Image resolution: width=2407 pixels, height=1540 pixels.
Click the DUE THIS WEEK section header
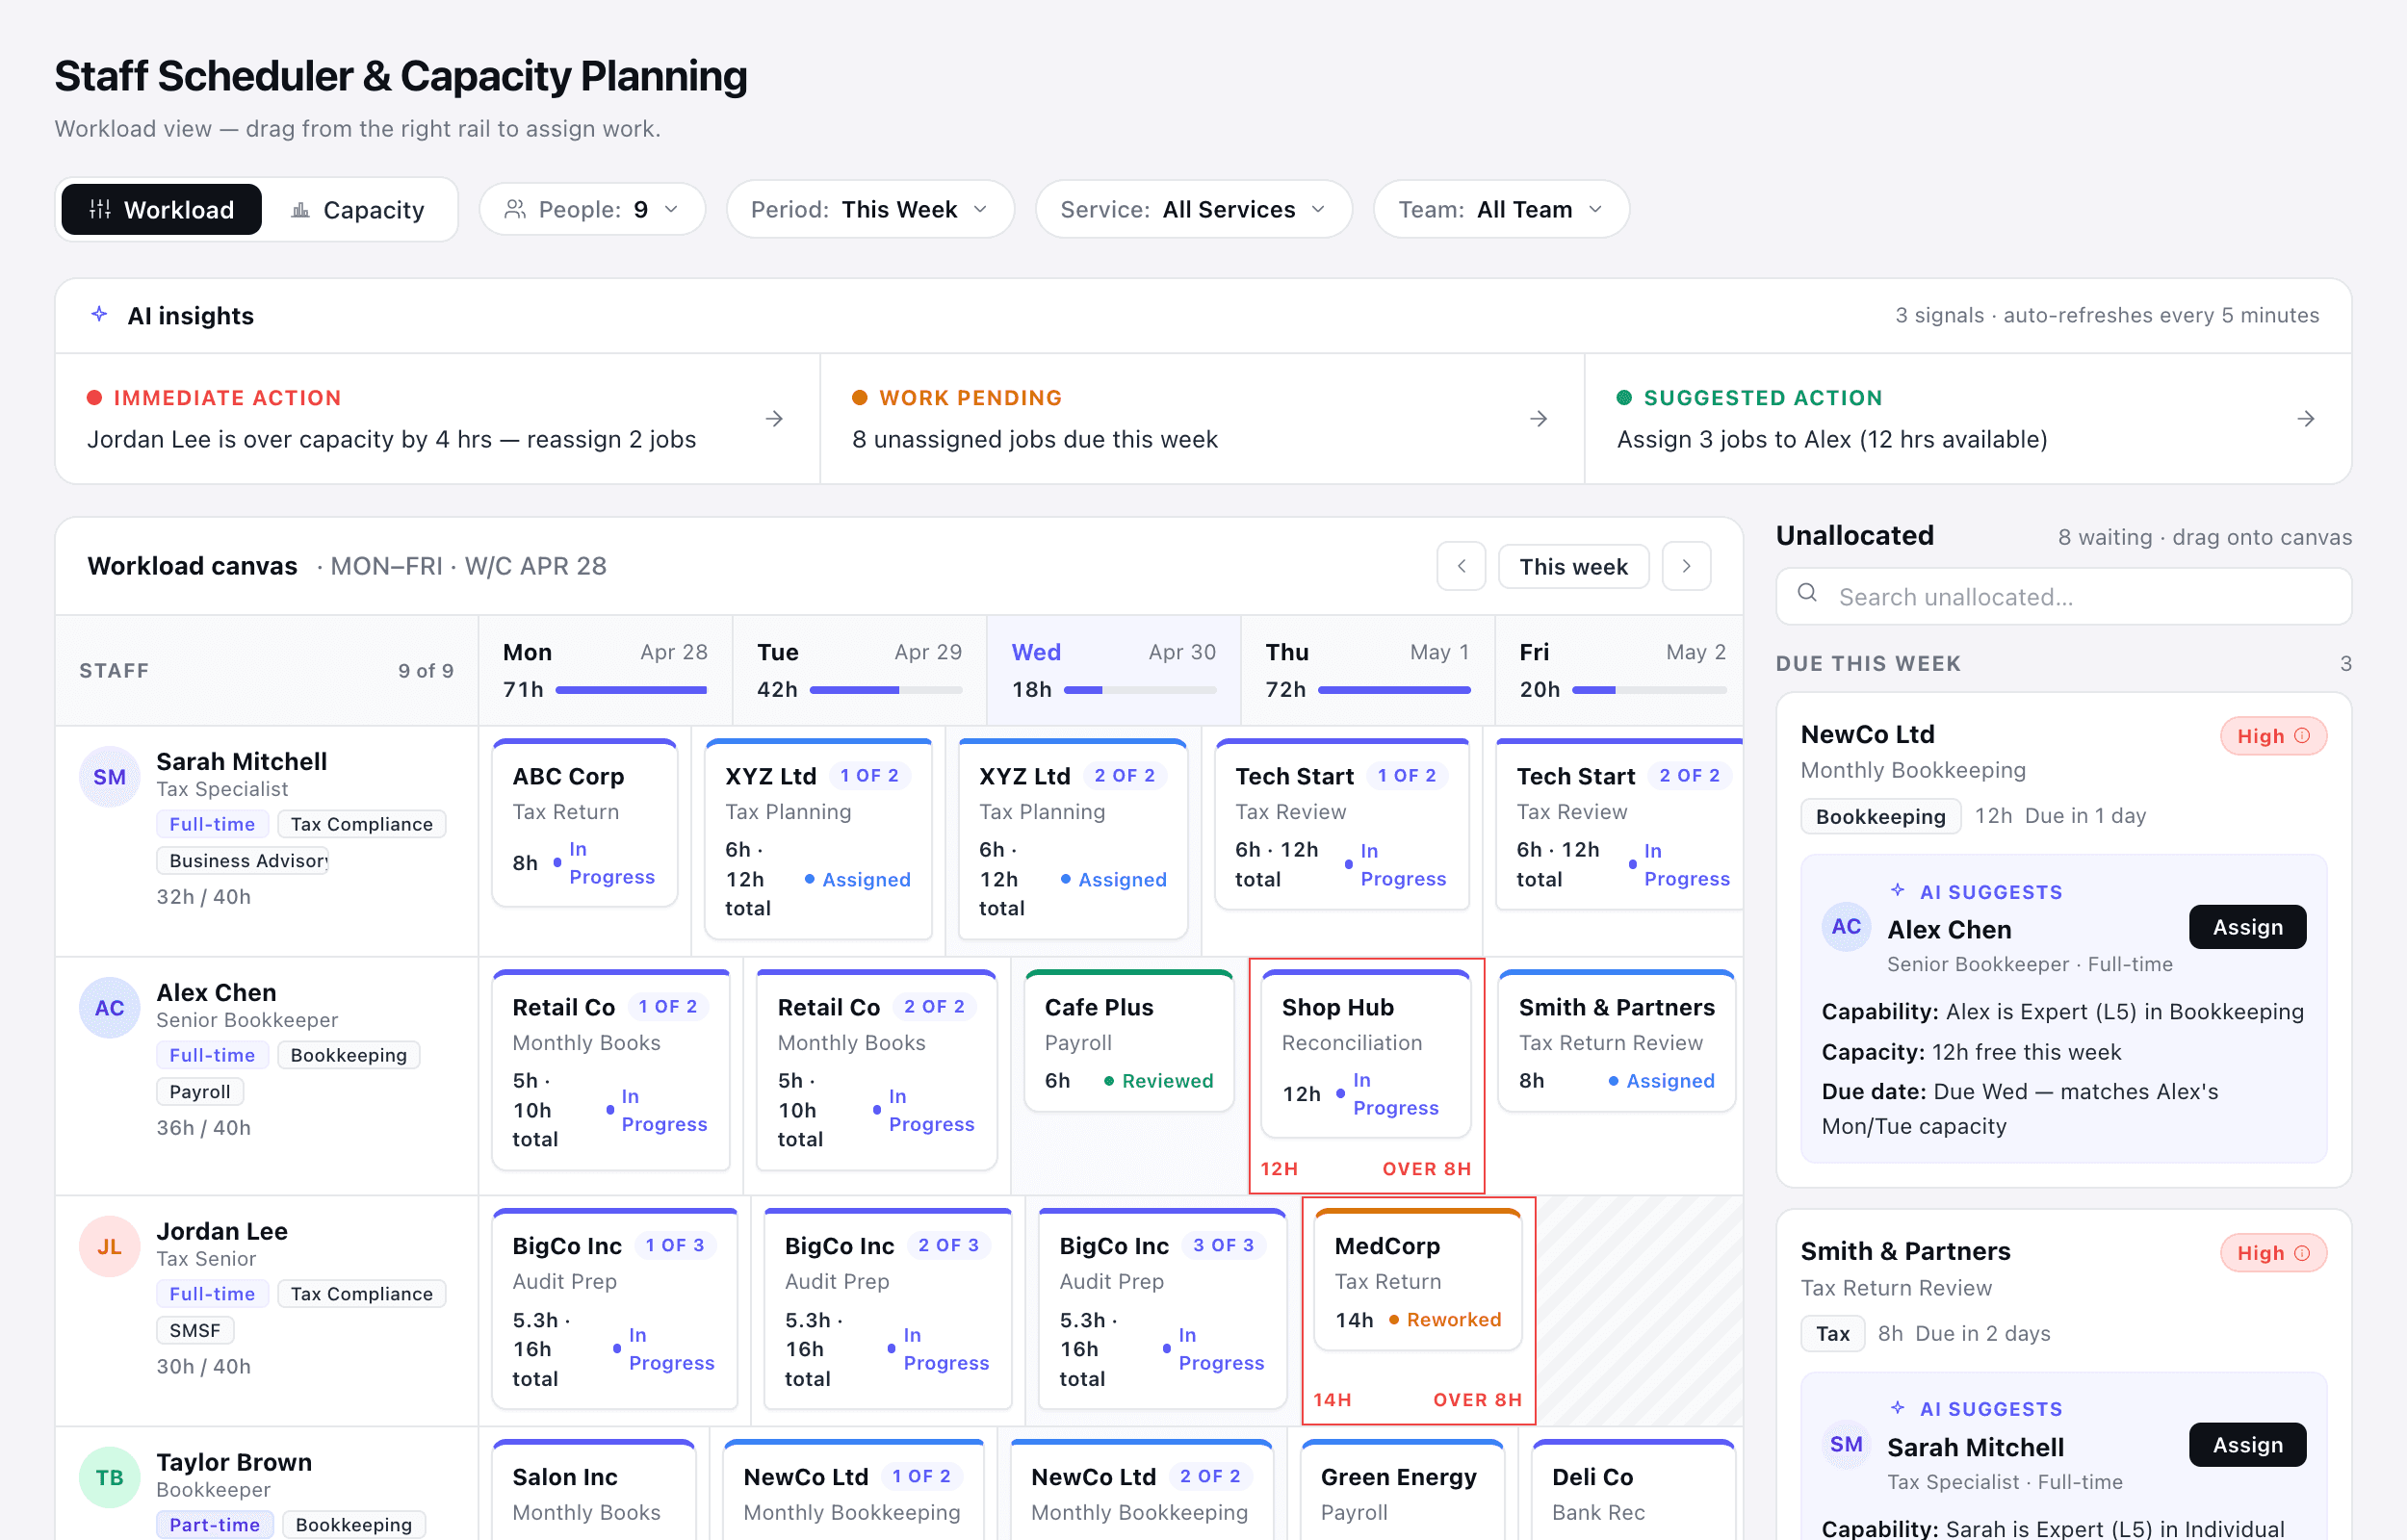1868,664
